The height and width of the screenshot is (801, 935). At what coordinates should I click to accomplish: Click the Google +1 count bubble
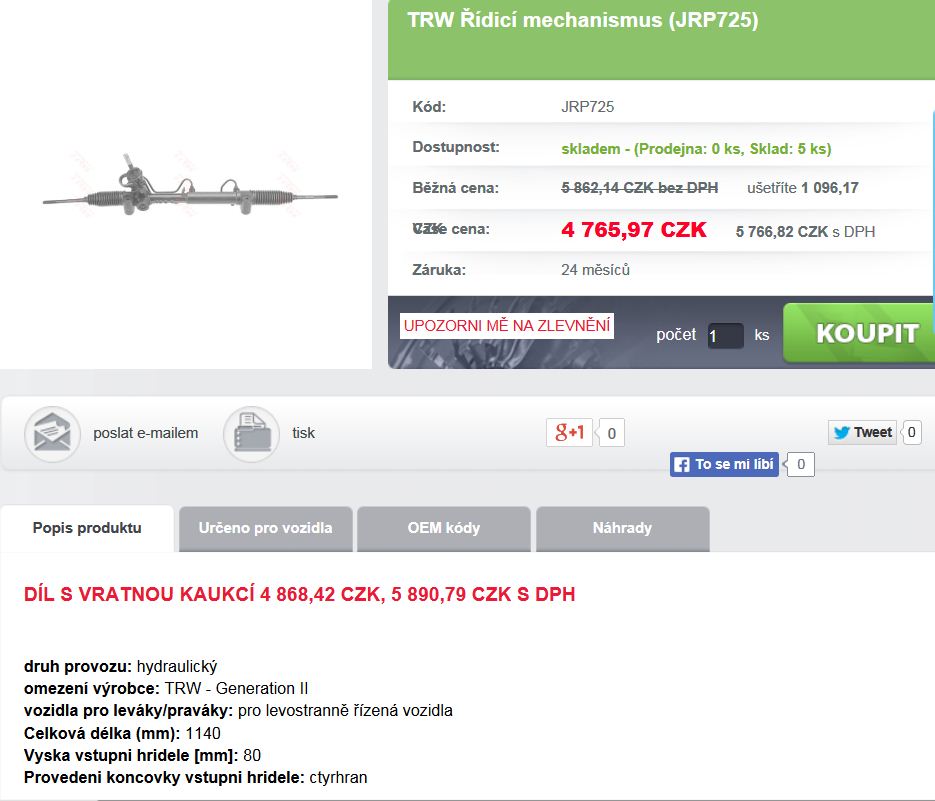coord(611,433)
